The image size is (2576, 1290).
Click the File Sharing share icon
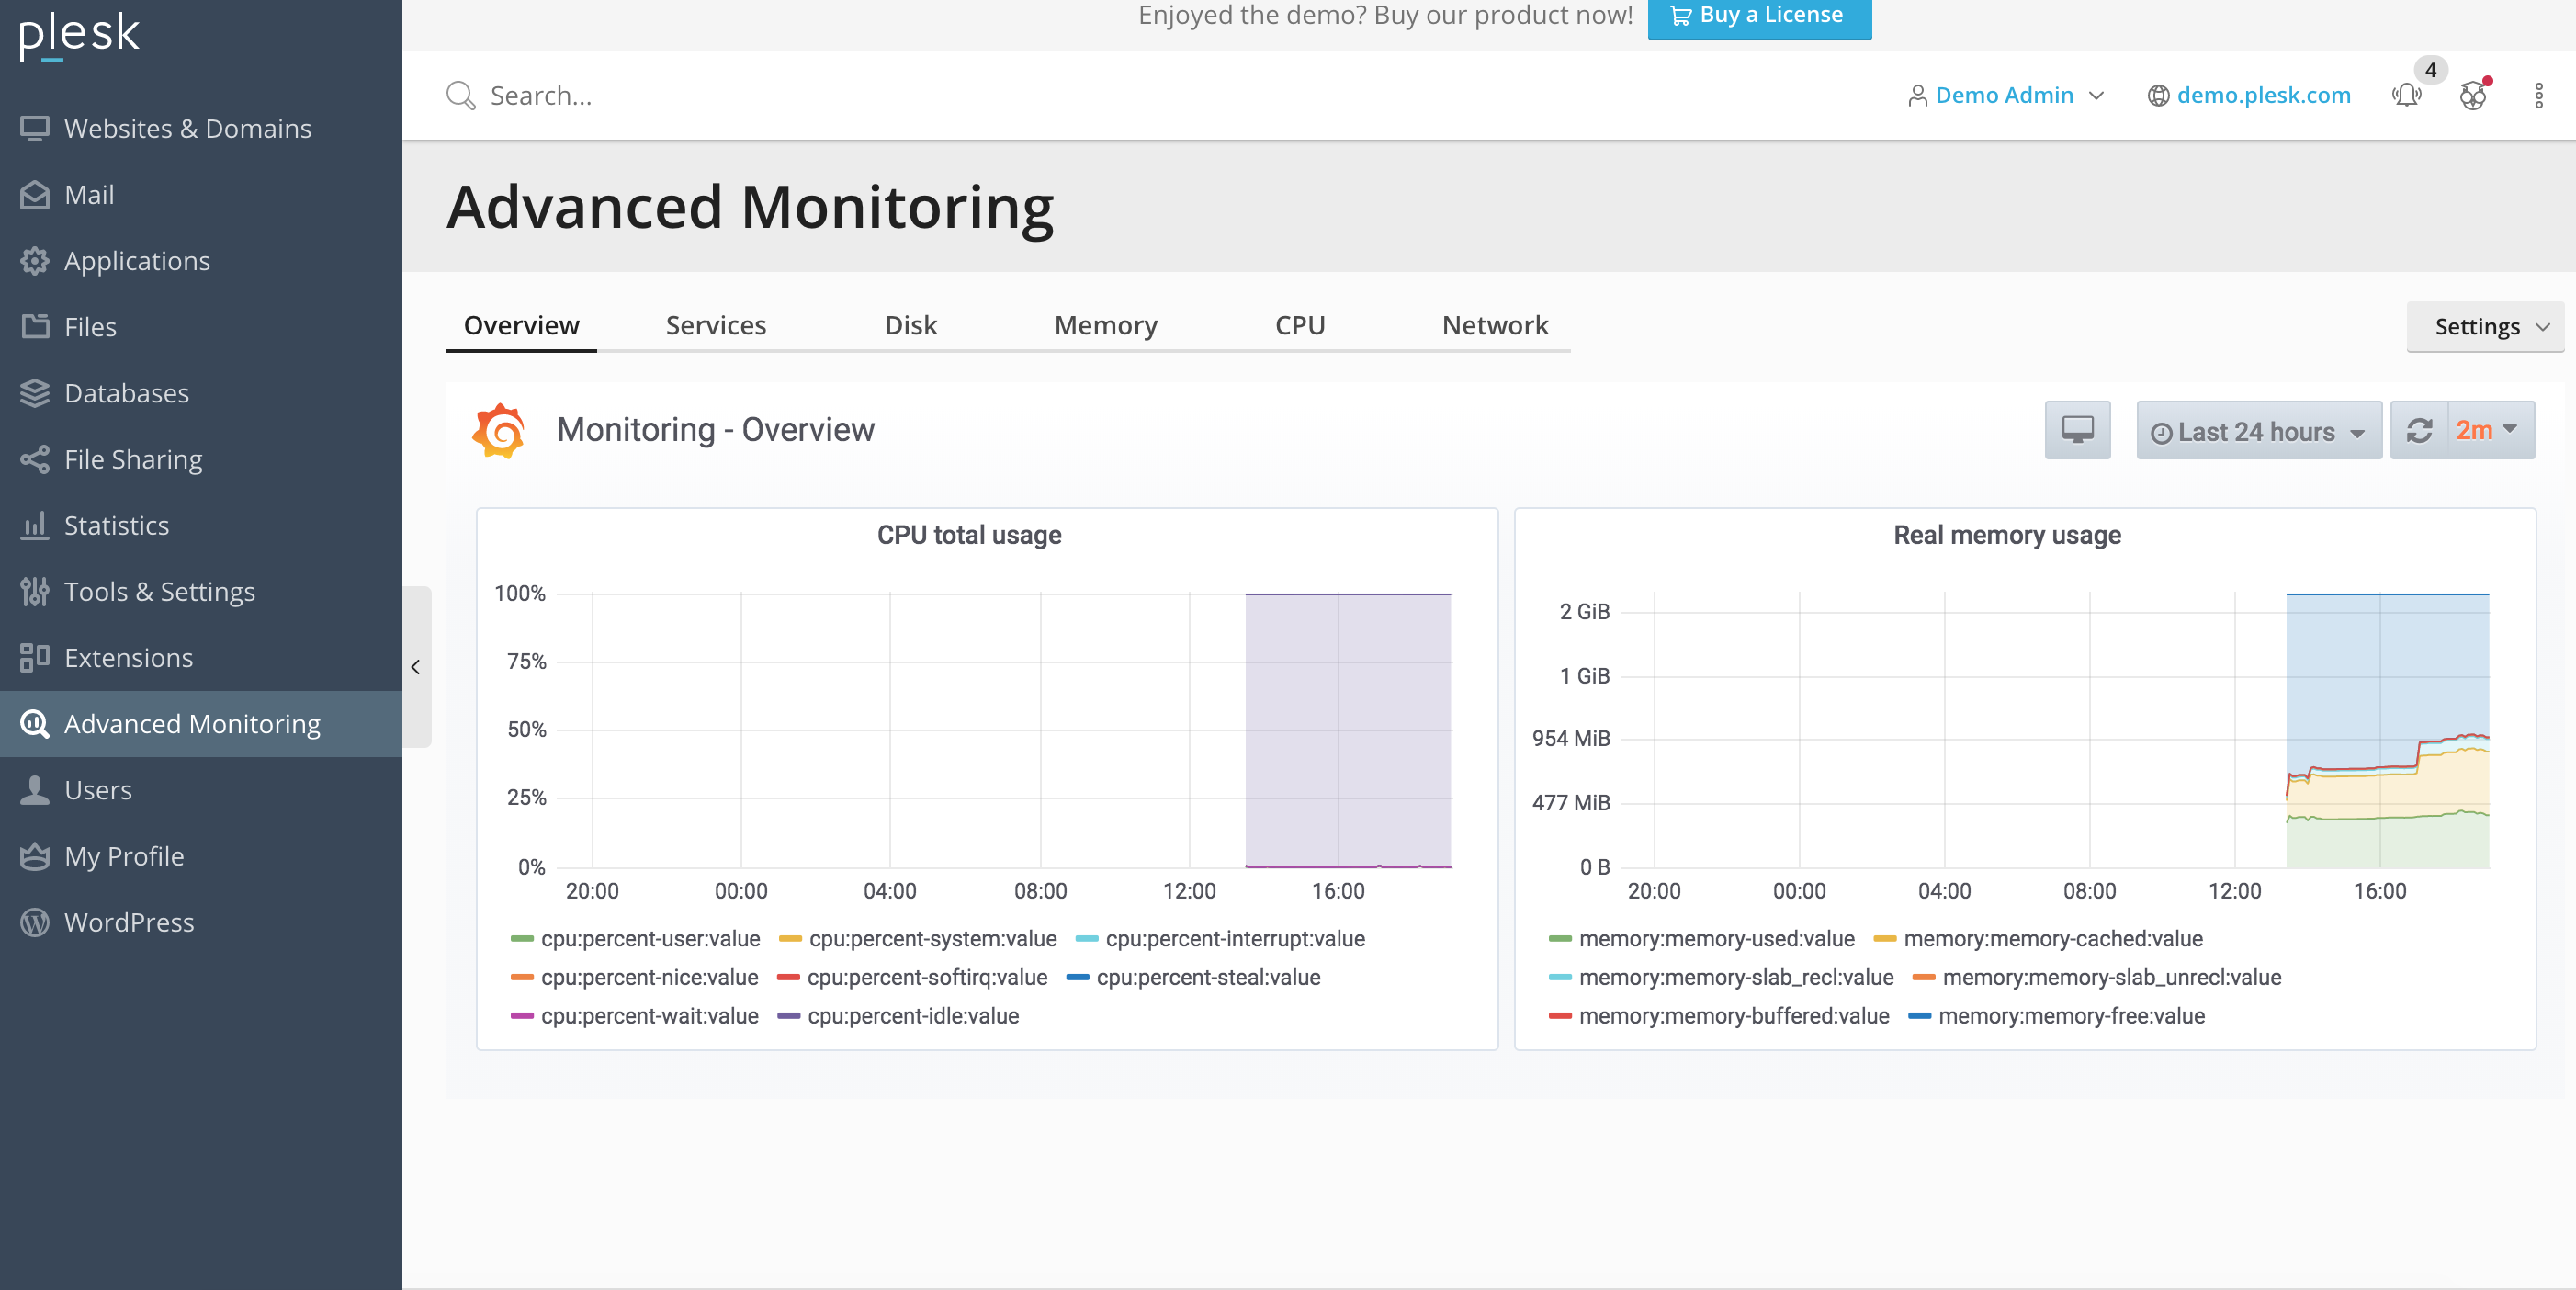point(35,459)
